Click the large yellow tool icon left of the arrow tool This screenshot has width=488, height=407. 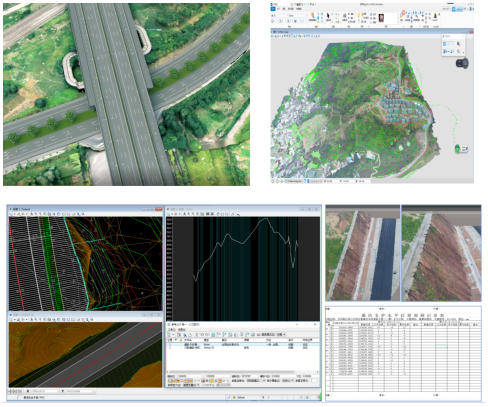313,15
